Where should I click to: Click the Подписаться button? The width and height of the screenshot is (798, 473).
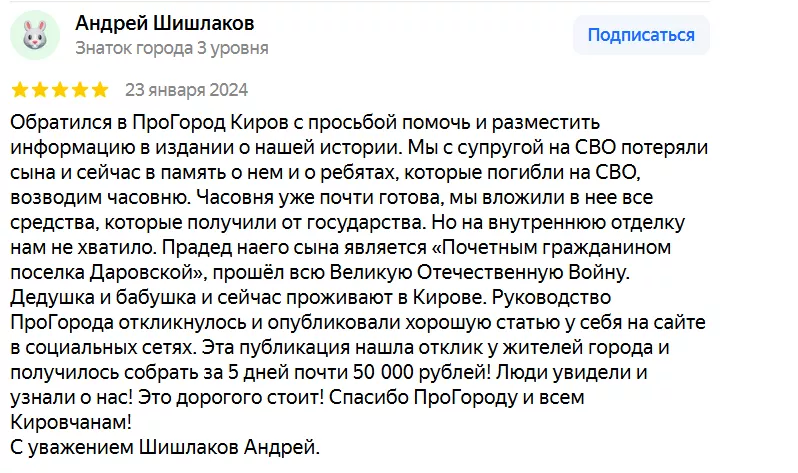click(x=640, y=35)
